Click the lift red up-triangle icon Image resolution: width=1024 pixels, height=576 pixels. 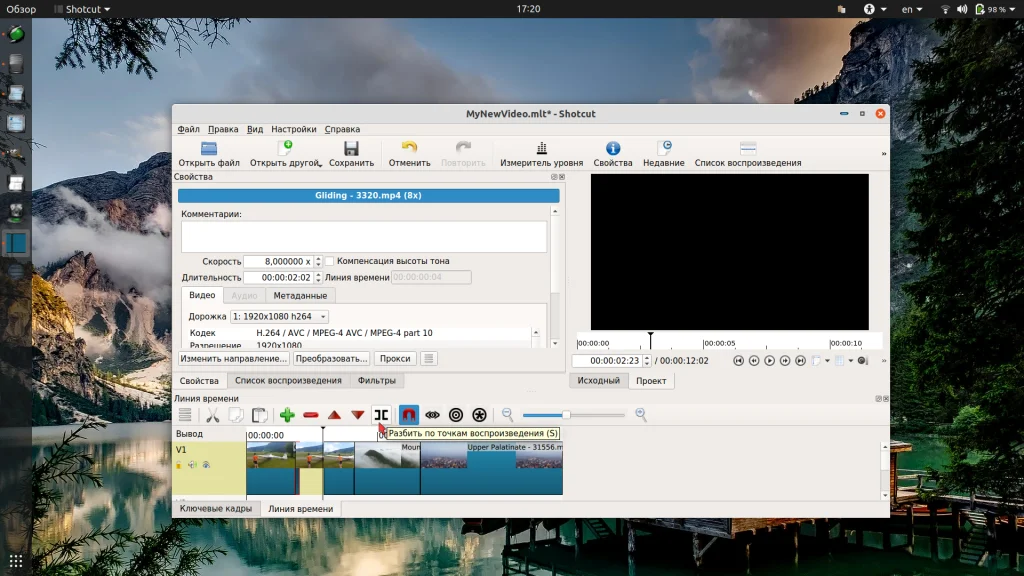[x=334, y=415]
